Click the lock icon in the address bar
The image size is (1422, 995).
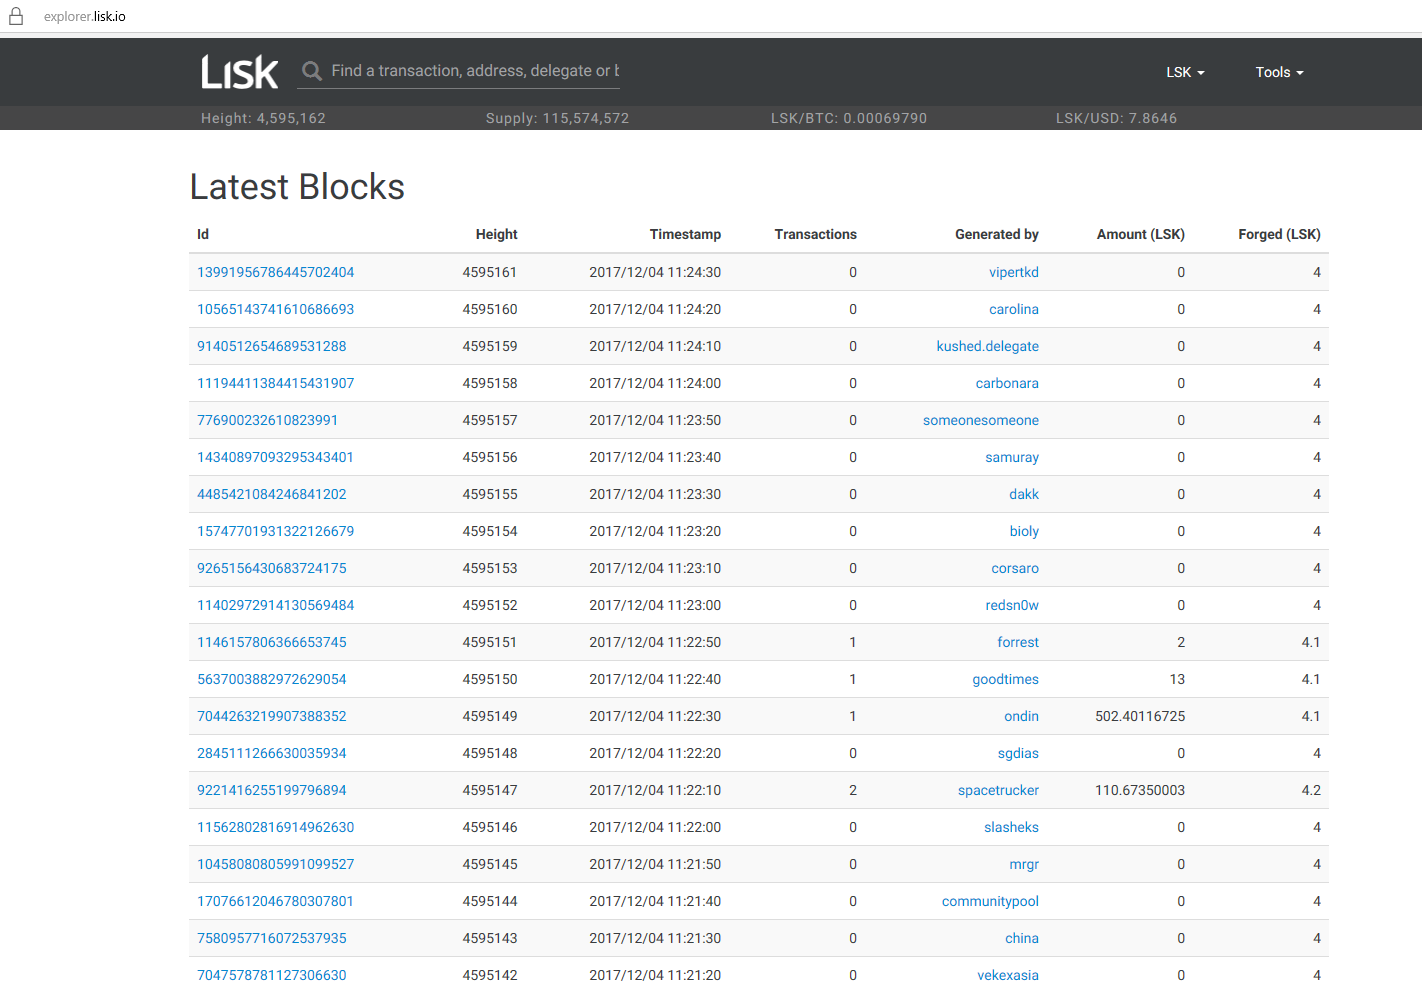15,15
